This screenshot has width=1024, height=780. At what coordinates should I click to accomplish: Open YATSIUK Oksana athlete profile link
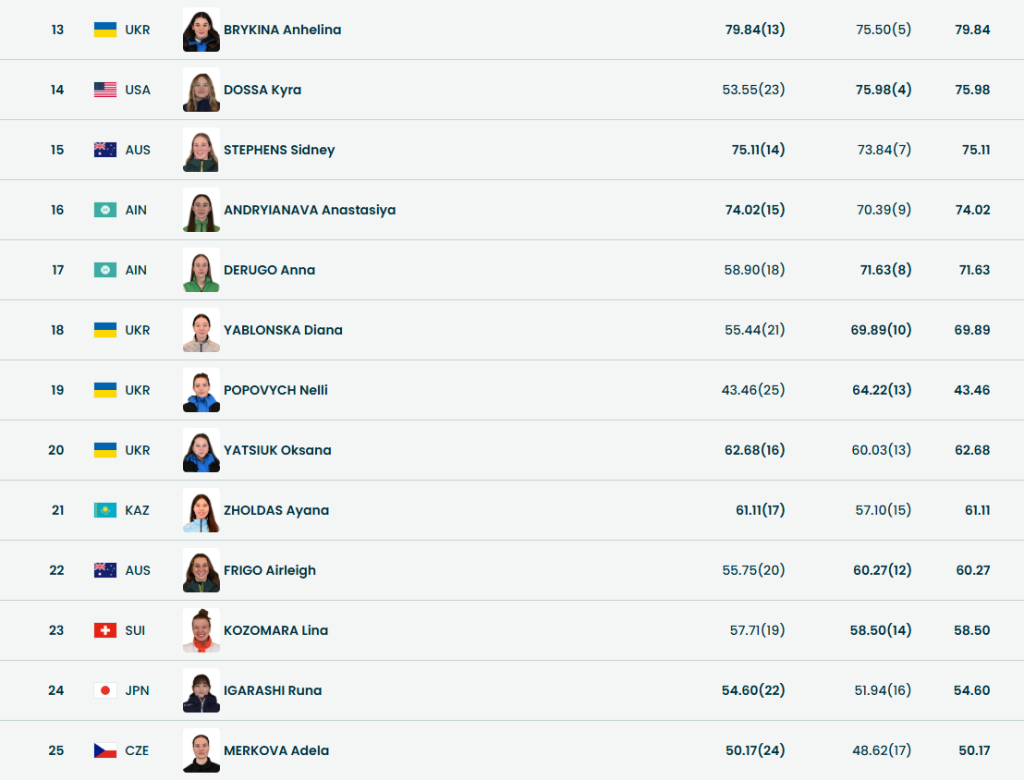(277, 450)
